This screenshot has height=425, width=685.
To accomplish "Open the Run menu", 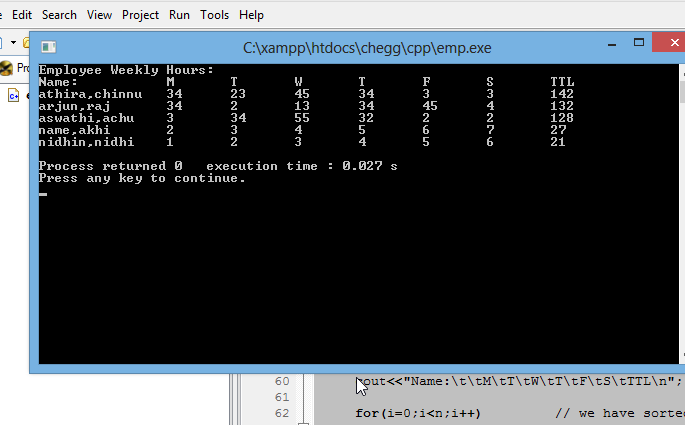I will (x=179, y=15).
